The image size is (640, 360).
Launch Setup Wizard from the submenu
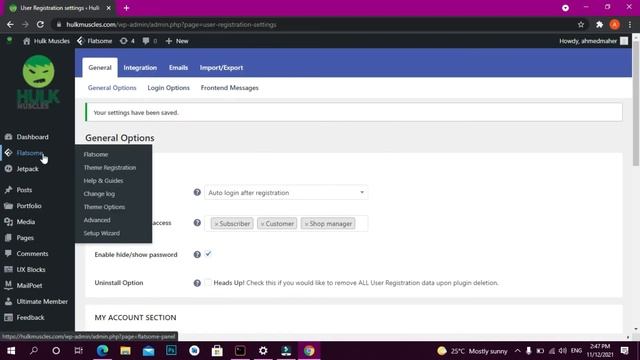(102, 233)
